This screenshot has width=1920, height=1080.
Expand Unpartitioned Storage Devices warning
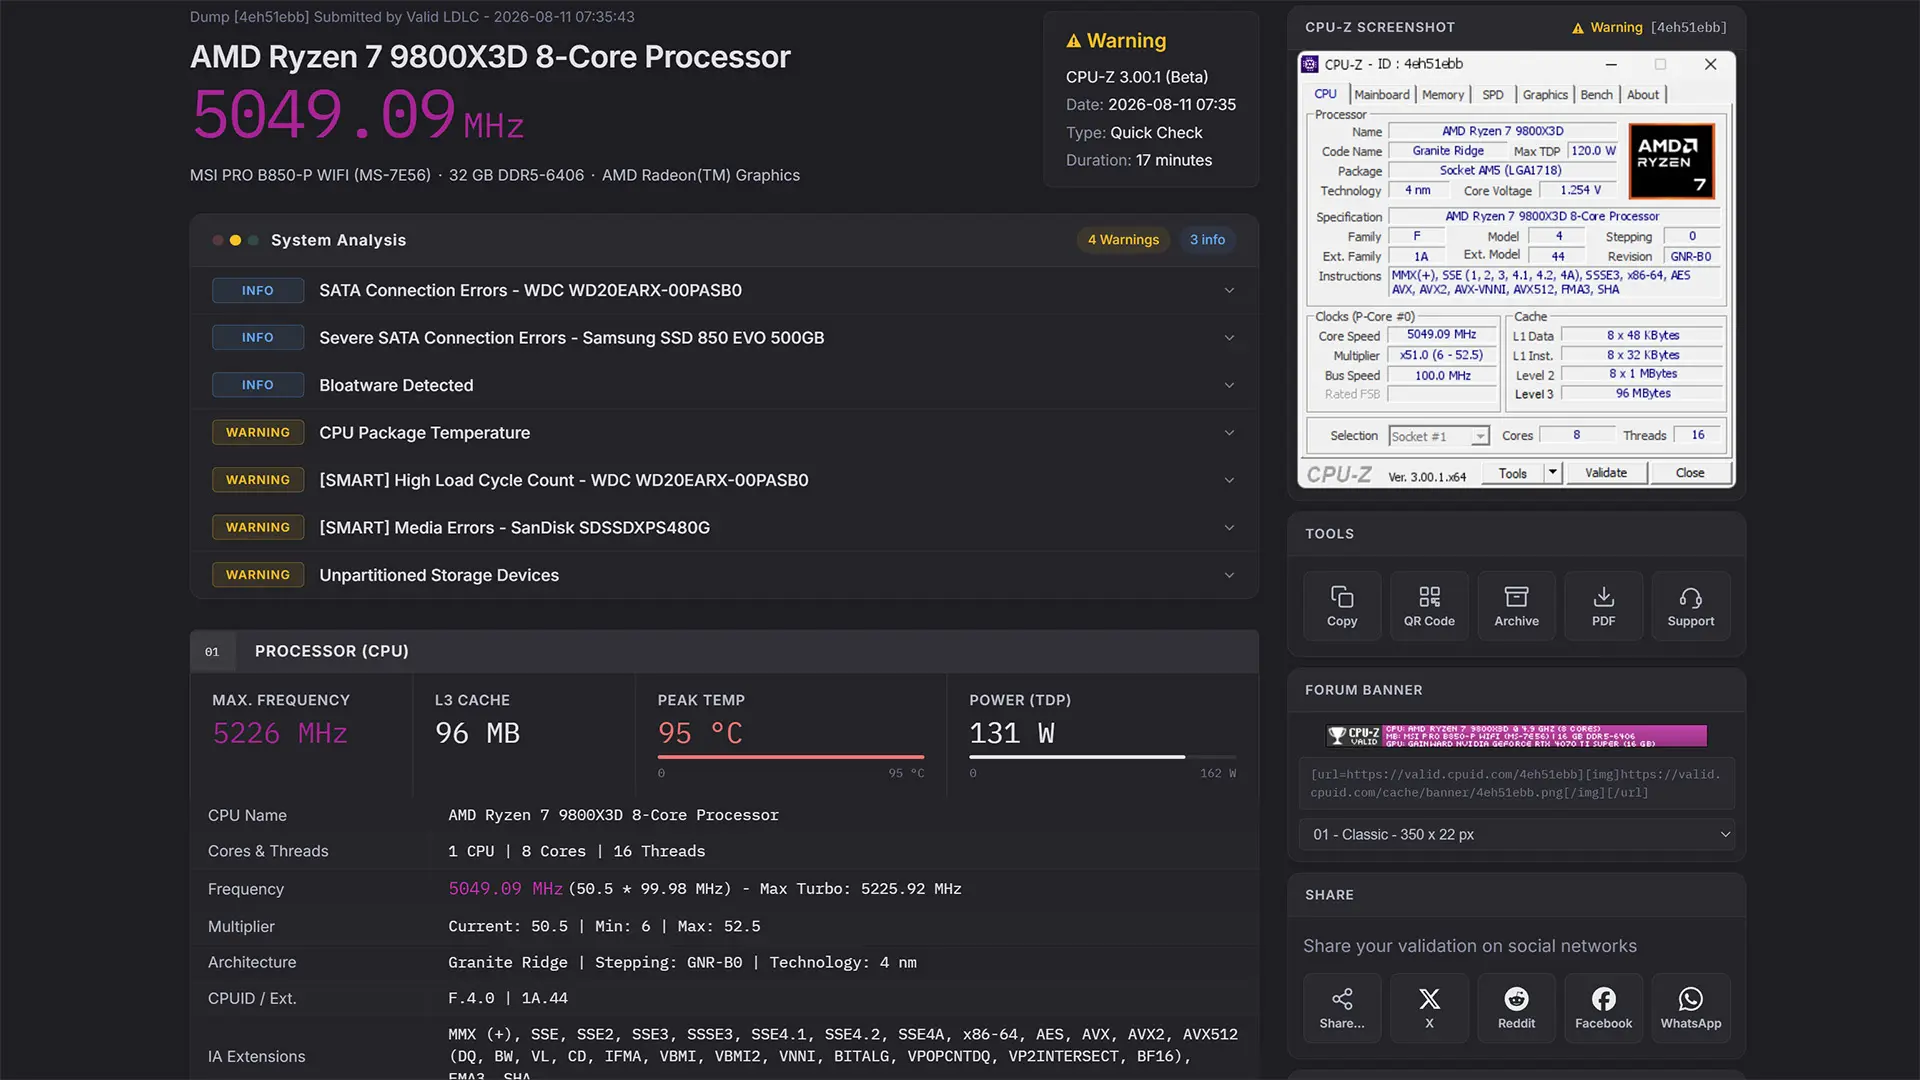[x=724, y=575]
